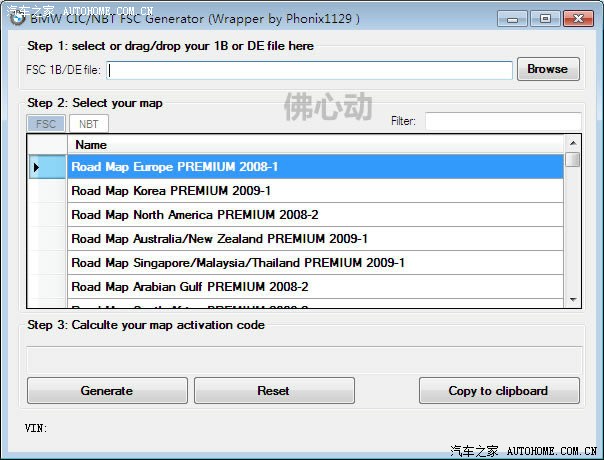The width and height of the screenshot is (604, 460).
Task: Focus the FSC 1B/DE file input field
Action: click(310, 70)
